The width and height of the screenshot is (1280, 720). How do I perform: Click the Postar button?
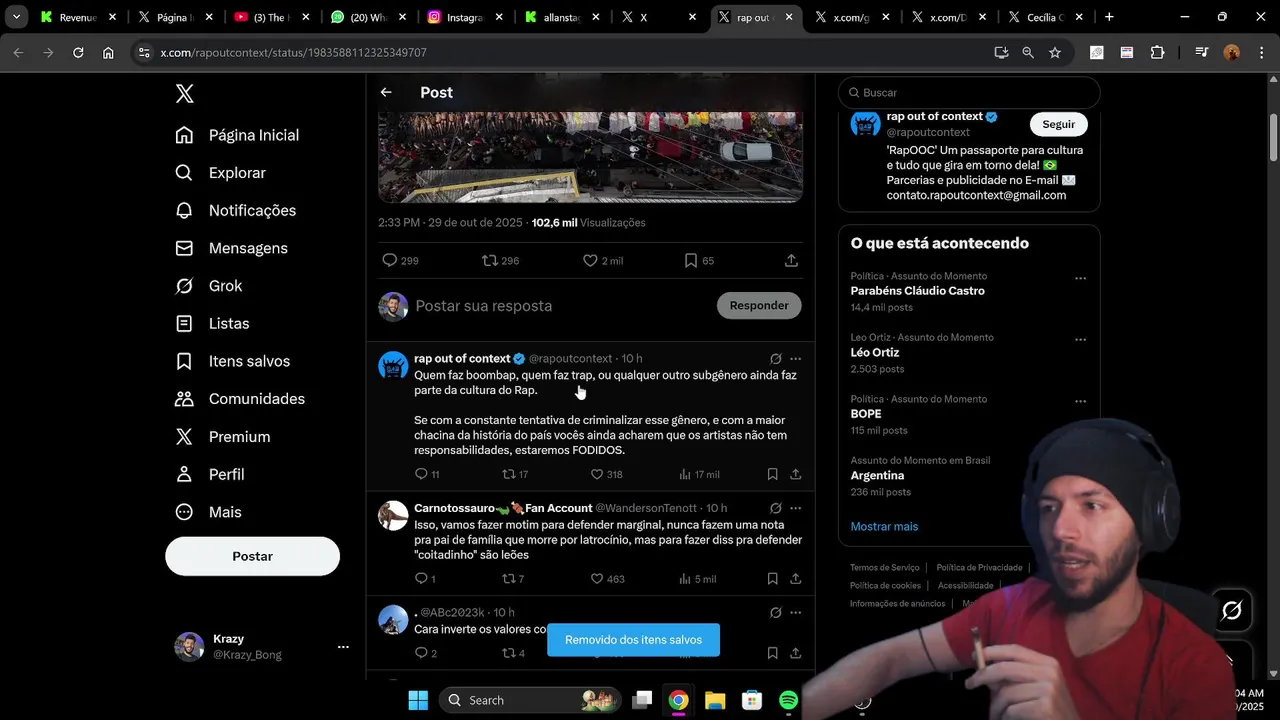tap(252, 556)
